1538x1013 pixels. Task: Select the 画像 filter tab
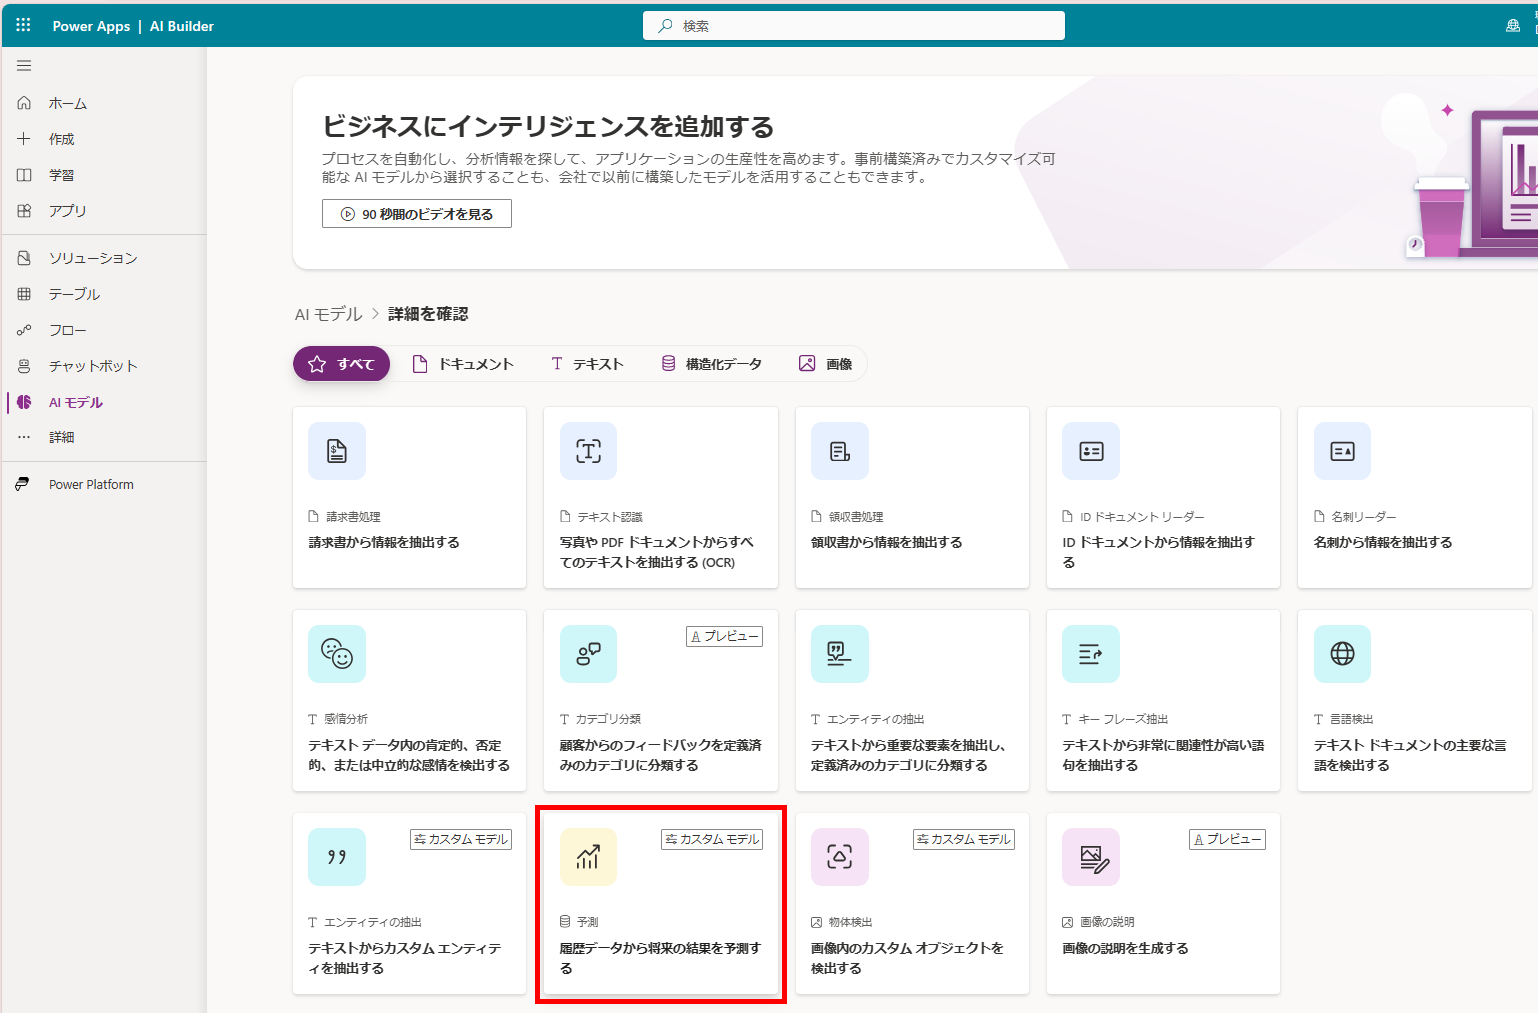(x=826, y=364)
